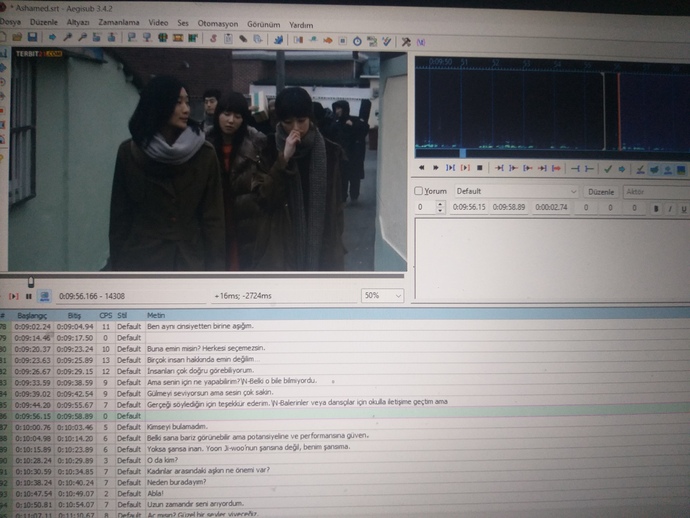Open the Video menu

(158, 22)
